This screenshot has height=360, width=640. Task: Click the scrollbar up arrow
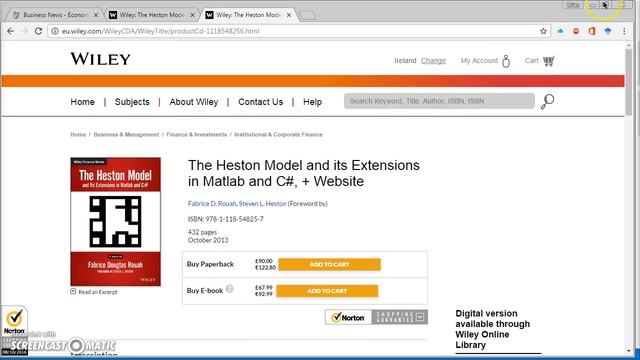coord(629,44)
